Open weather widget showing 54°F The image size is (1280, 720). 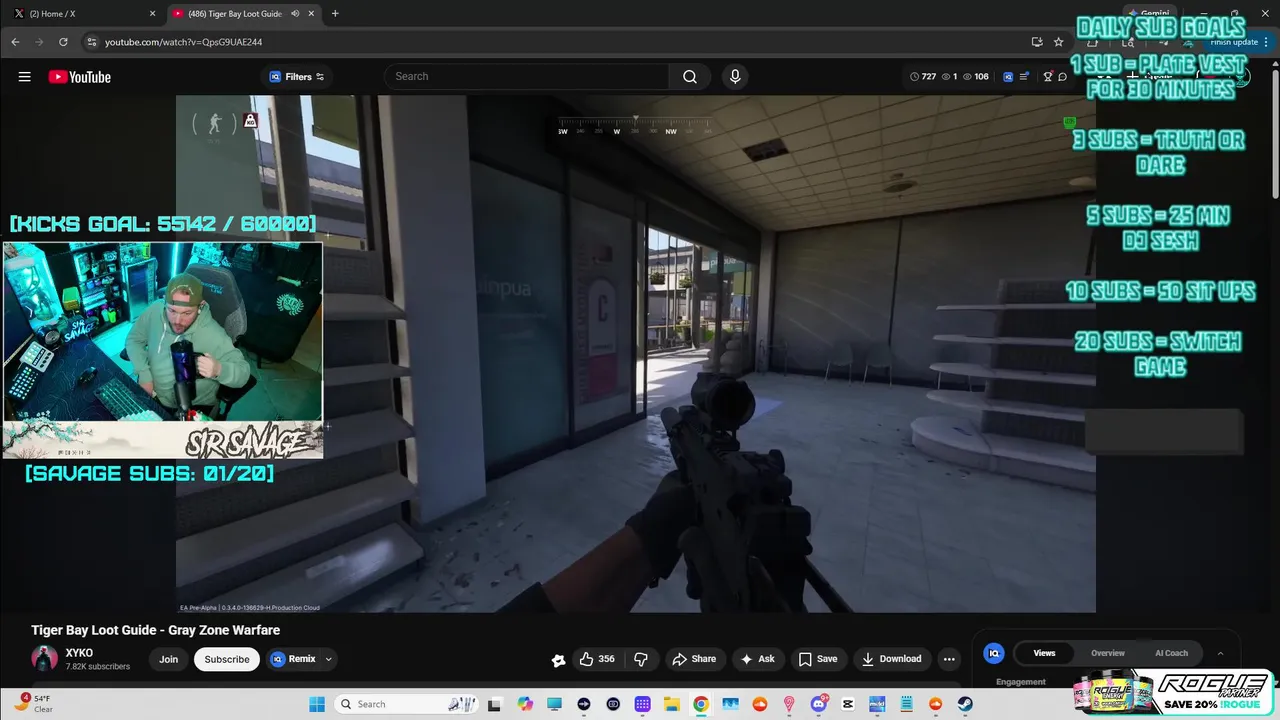[x=34, y=704]
